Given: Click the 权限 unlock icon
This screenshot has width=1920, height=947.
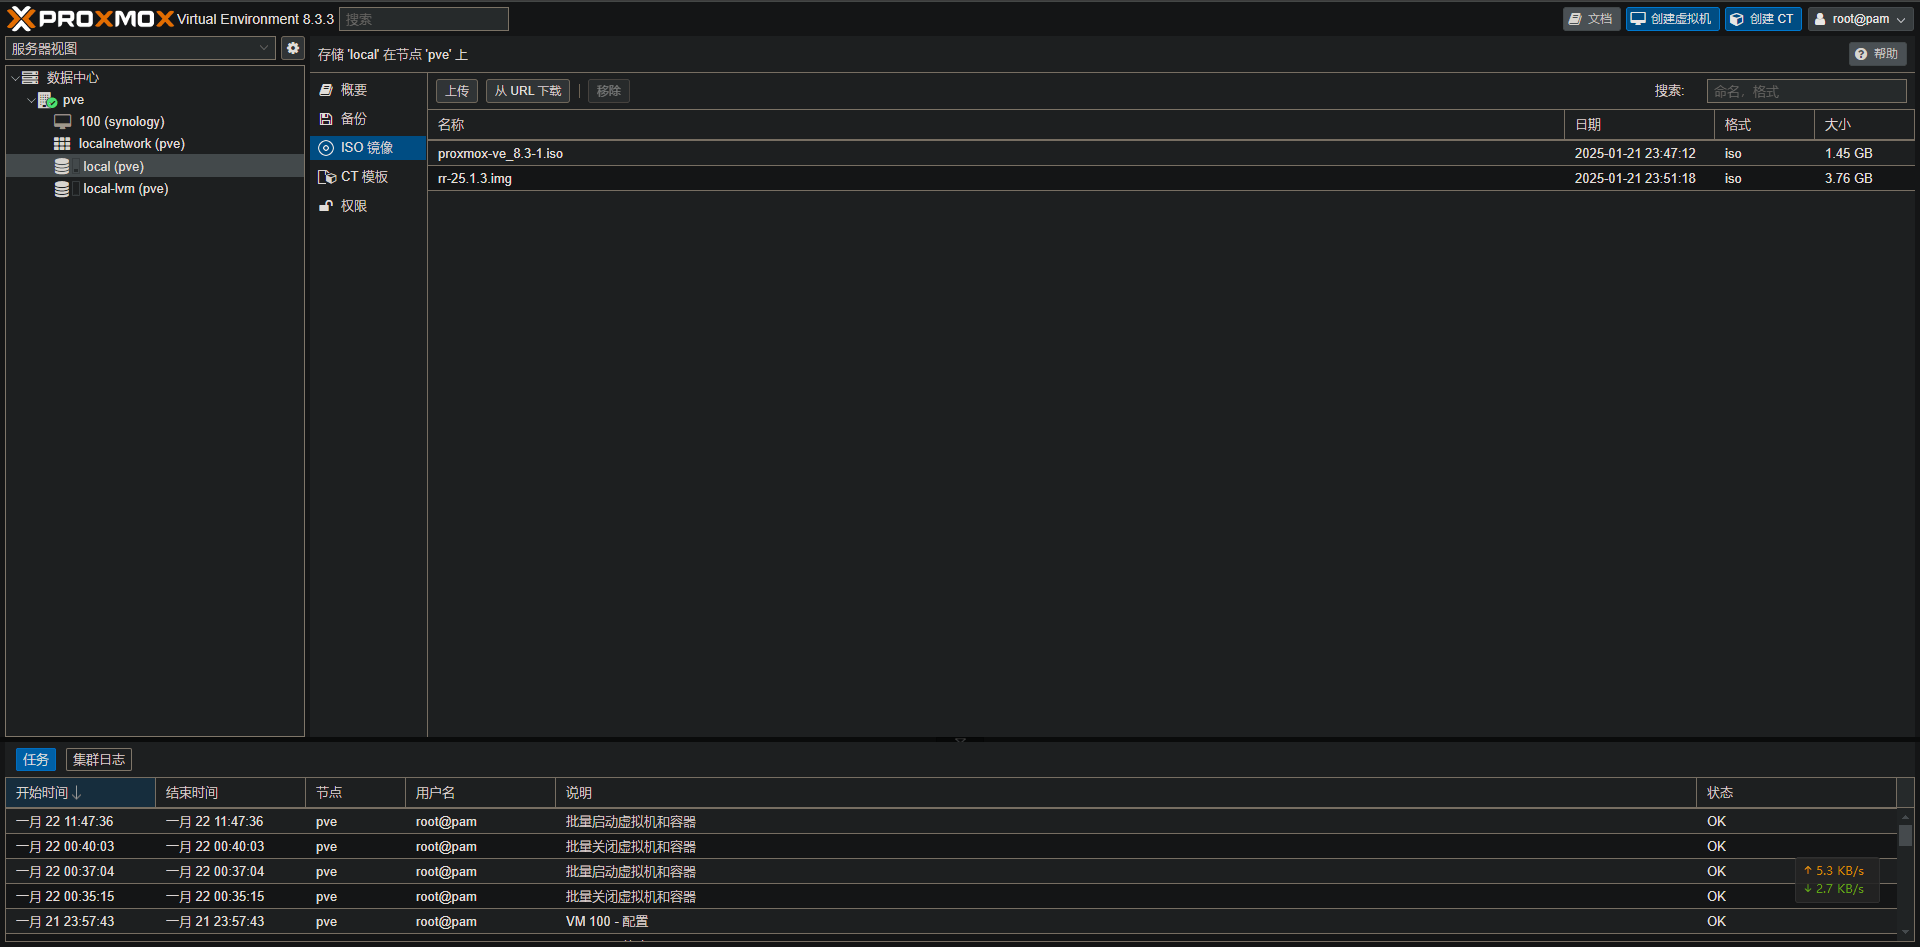Looking at the screenshot, I should (x=326, y=206).
